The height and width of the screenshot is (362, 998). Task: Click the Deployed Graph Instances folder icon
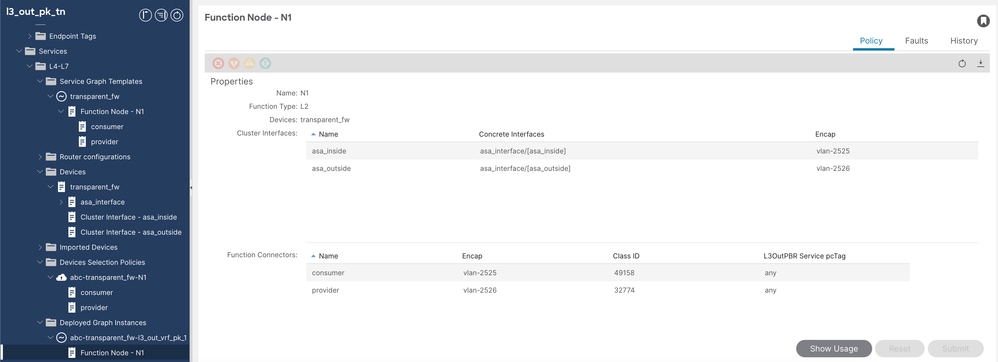click(51, 323)
